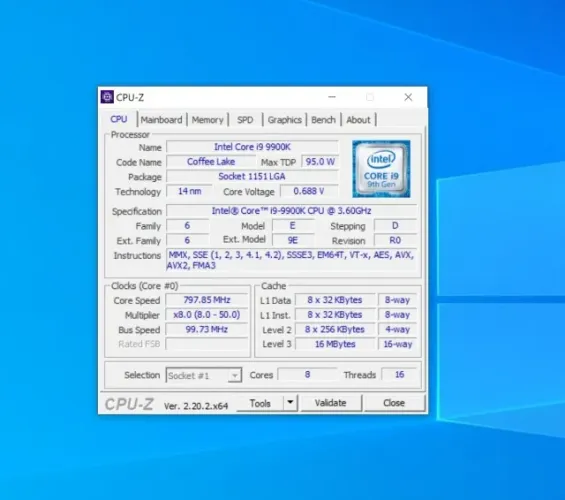Click the CPU-Z app icon in title bar
The width and height of the screenshot is (565, 500).
[x=107, y=97]
